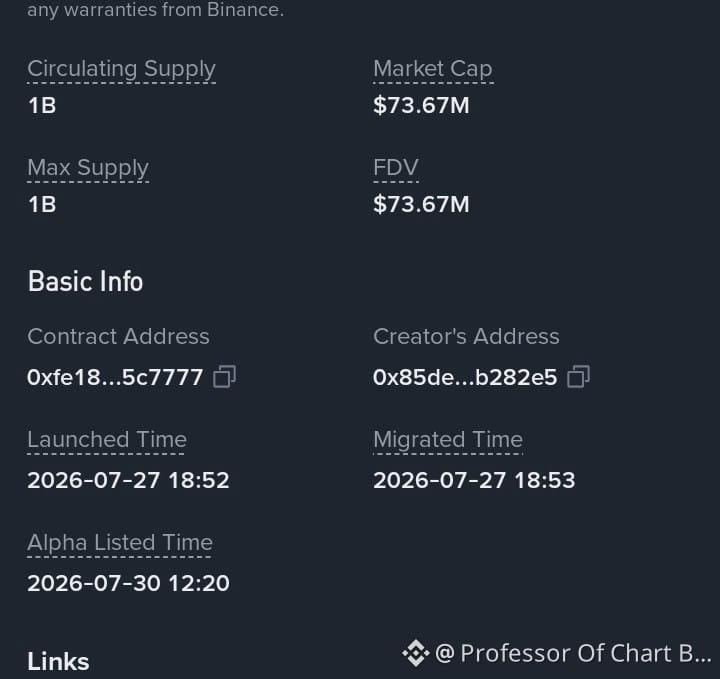The width and height of the screenshot is (720, 679).
Task: Open the Launched Time label info
Action: 107,439
